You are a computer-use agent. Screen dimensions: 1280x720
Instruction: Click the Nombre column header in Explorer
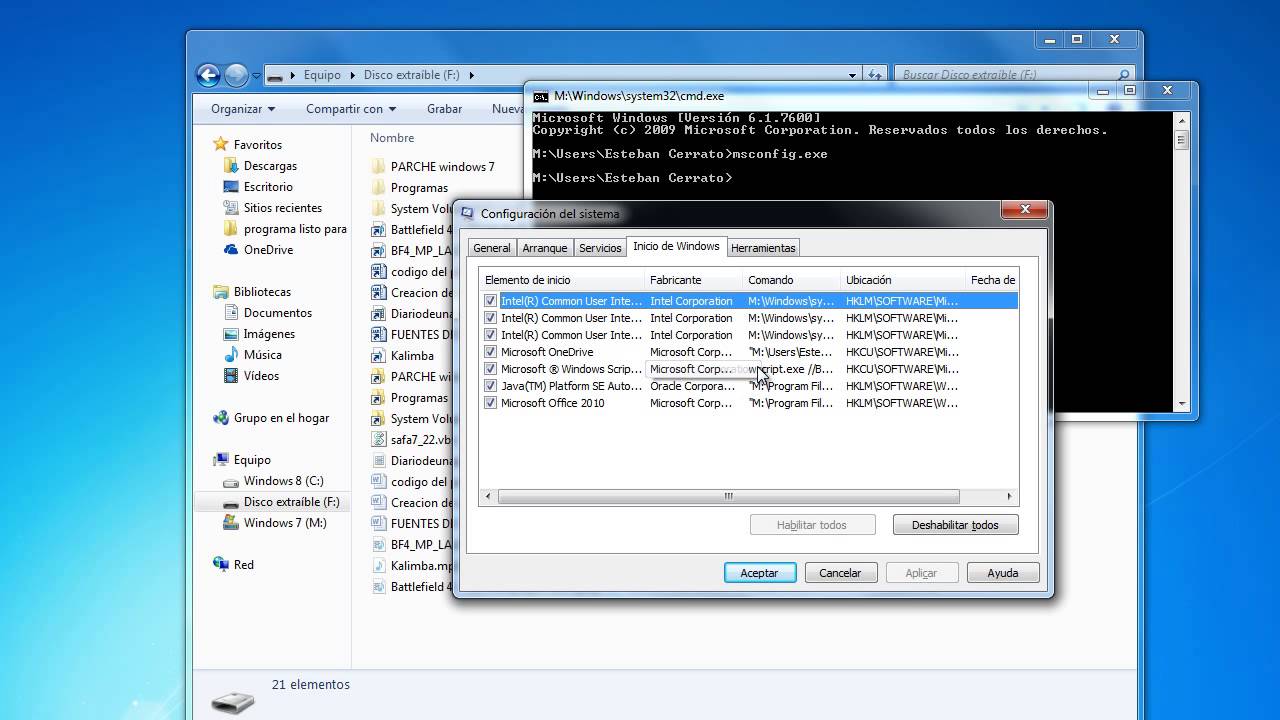tap(392, 138)
